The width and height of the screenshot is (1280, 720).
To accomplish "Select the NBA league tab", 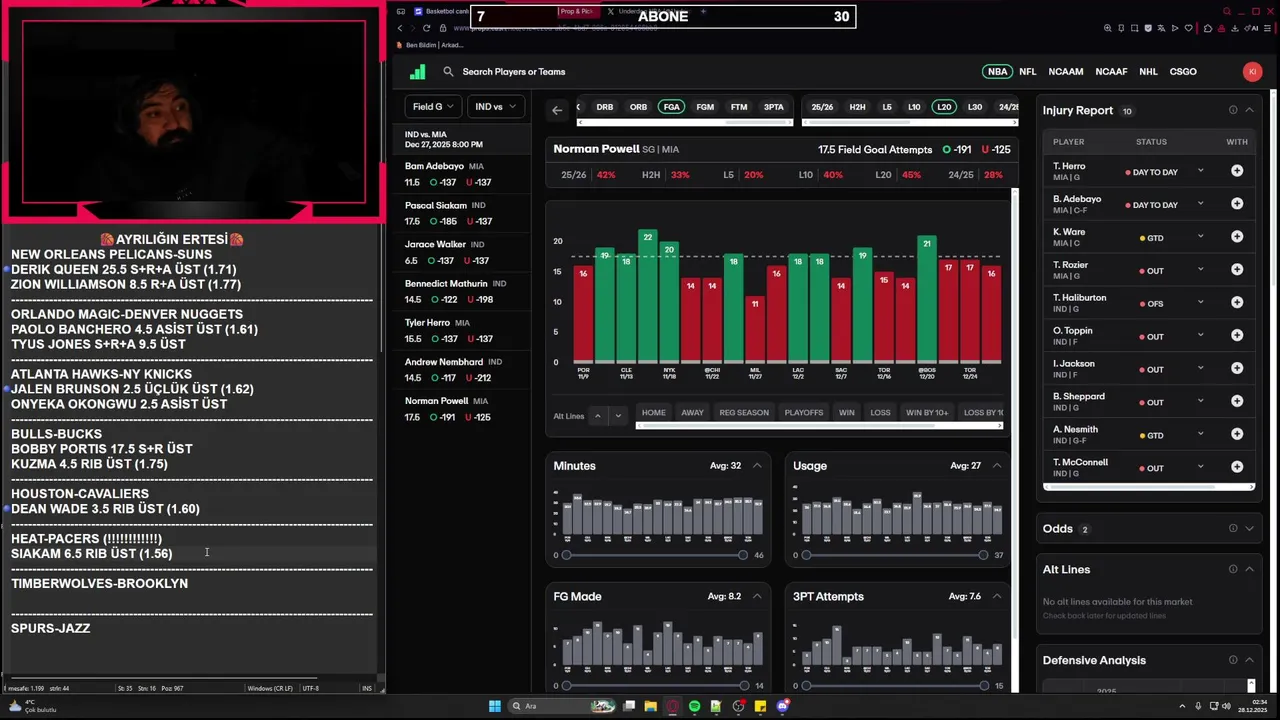I will [x=997, y=72].
